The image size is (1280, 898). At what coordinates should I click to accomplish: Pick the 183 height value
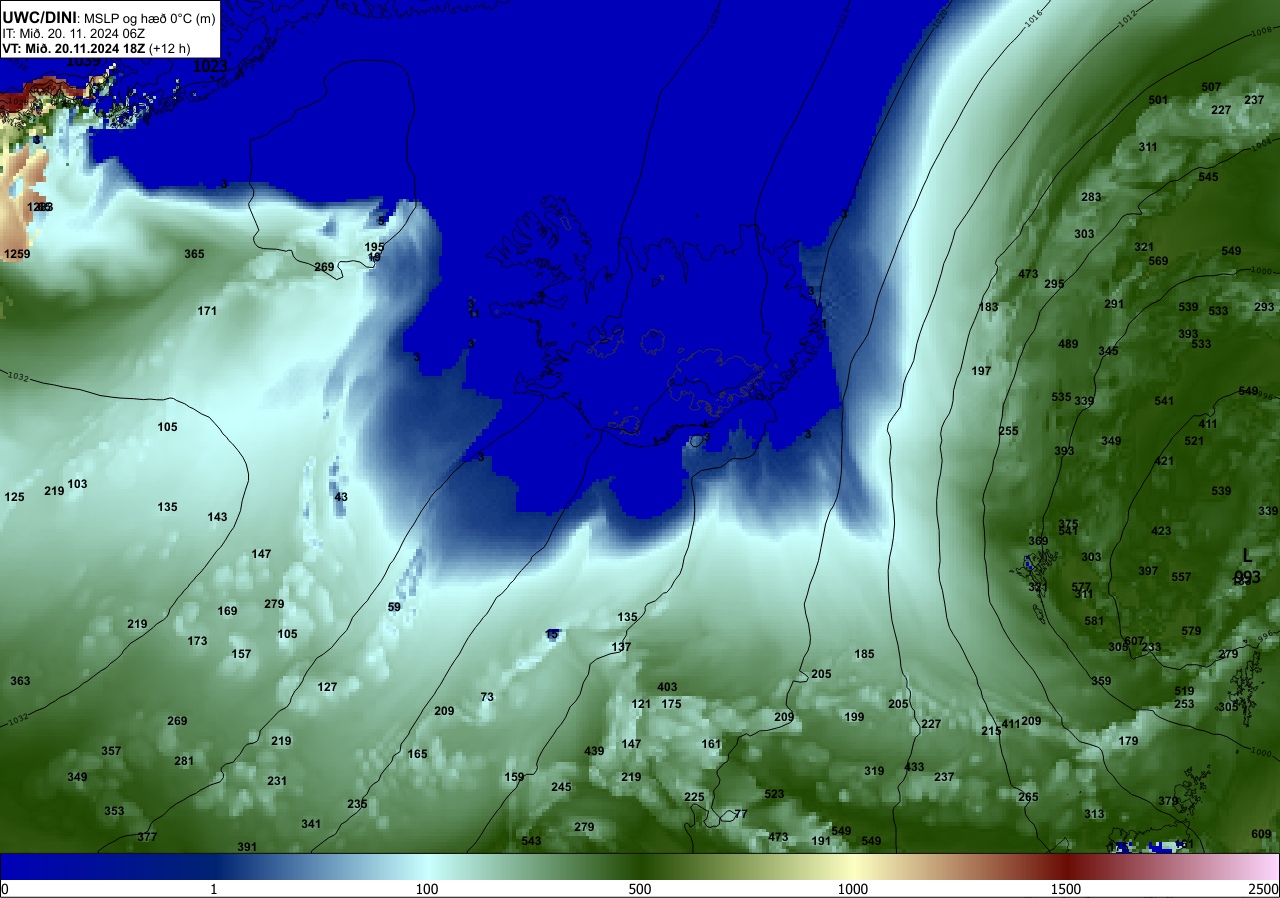(x=988, y=307)
